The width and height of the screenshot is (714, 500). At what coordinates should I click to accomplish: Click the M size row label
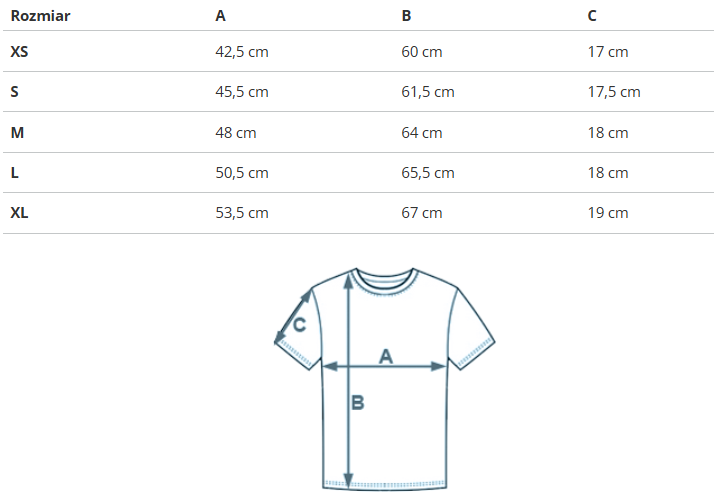[x=16, y=132]
